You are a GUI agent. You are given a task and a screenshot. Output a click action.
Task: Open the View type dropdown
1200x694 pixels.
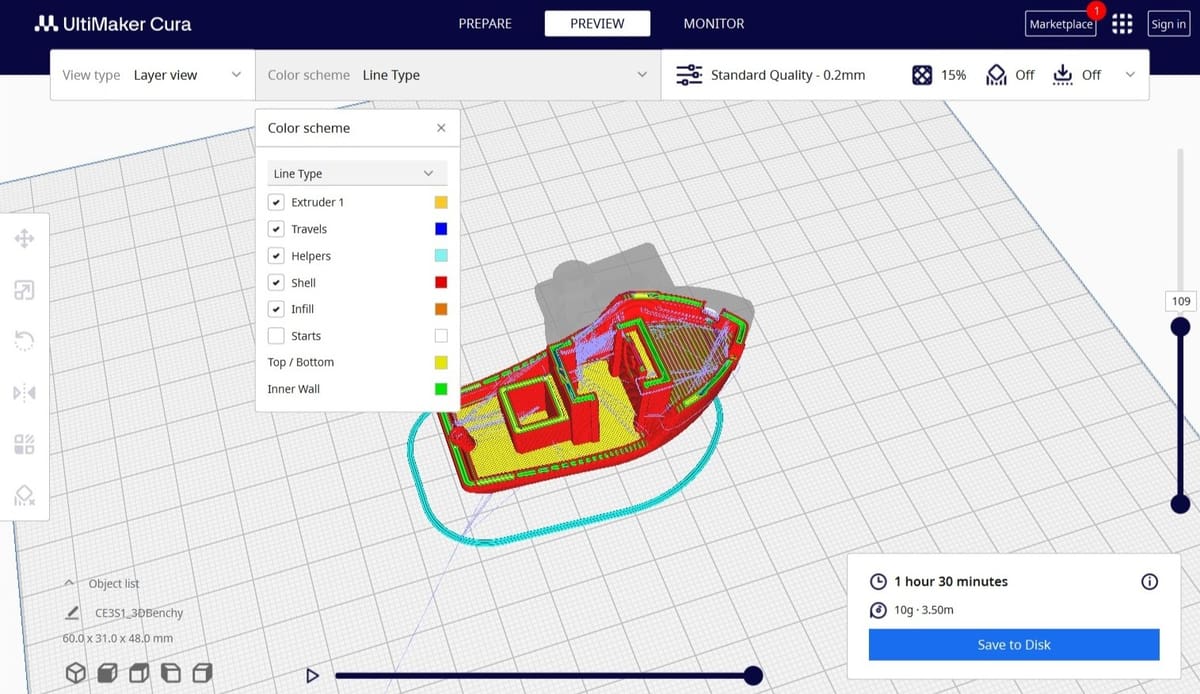click(x=152, y=75)
